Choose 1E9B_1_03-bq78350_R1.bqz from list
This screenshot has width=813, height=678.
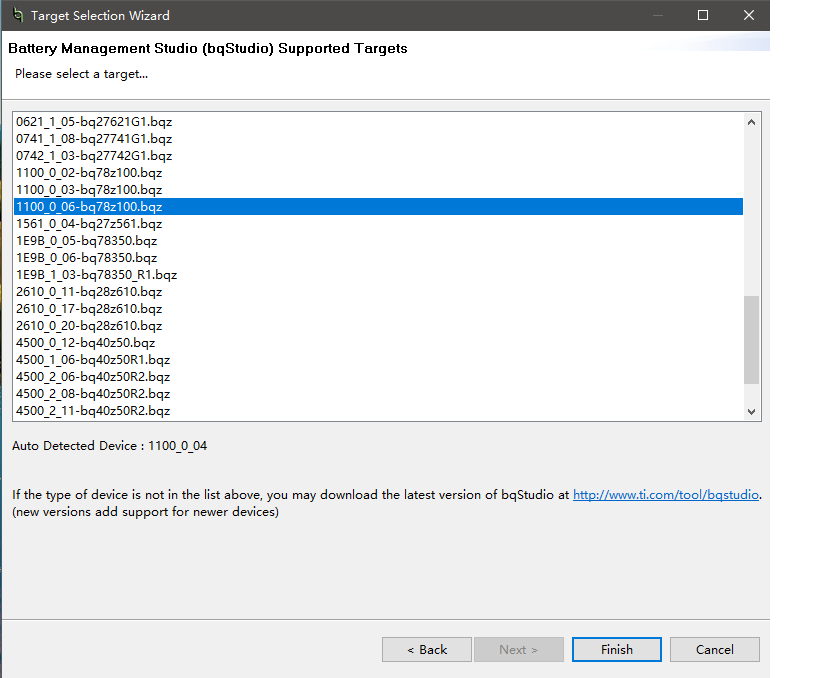96,274
